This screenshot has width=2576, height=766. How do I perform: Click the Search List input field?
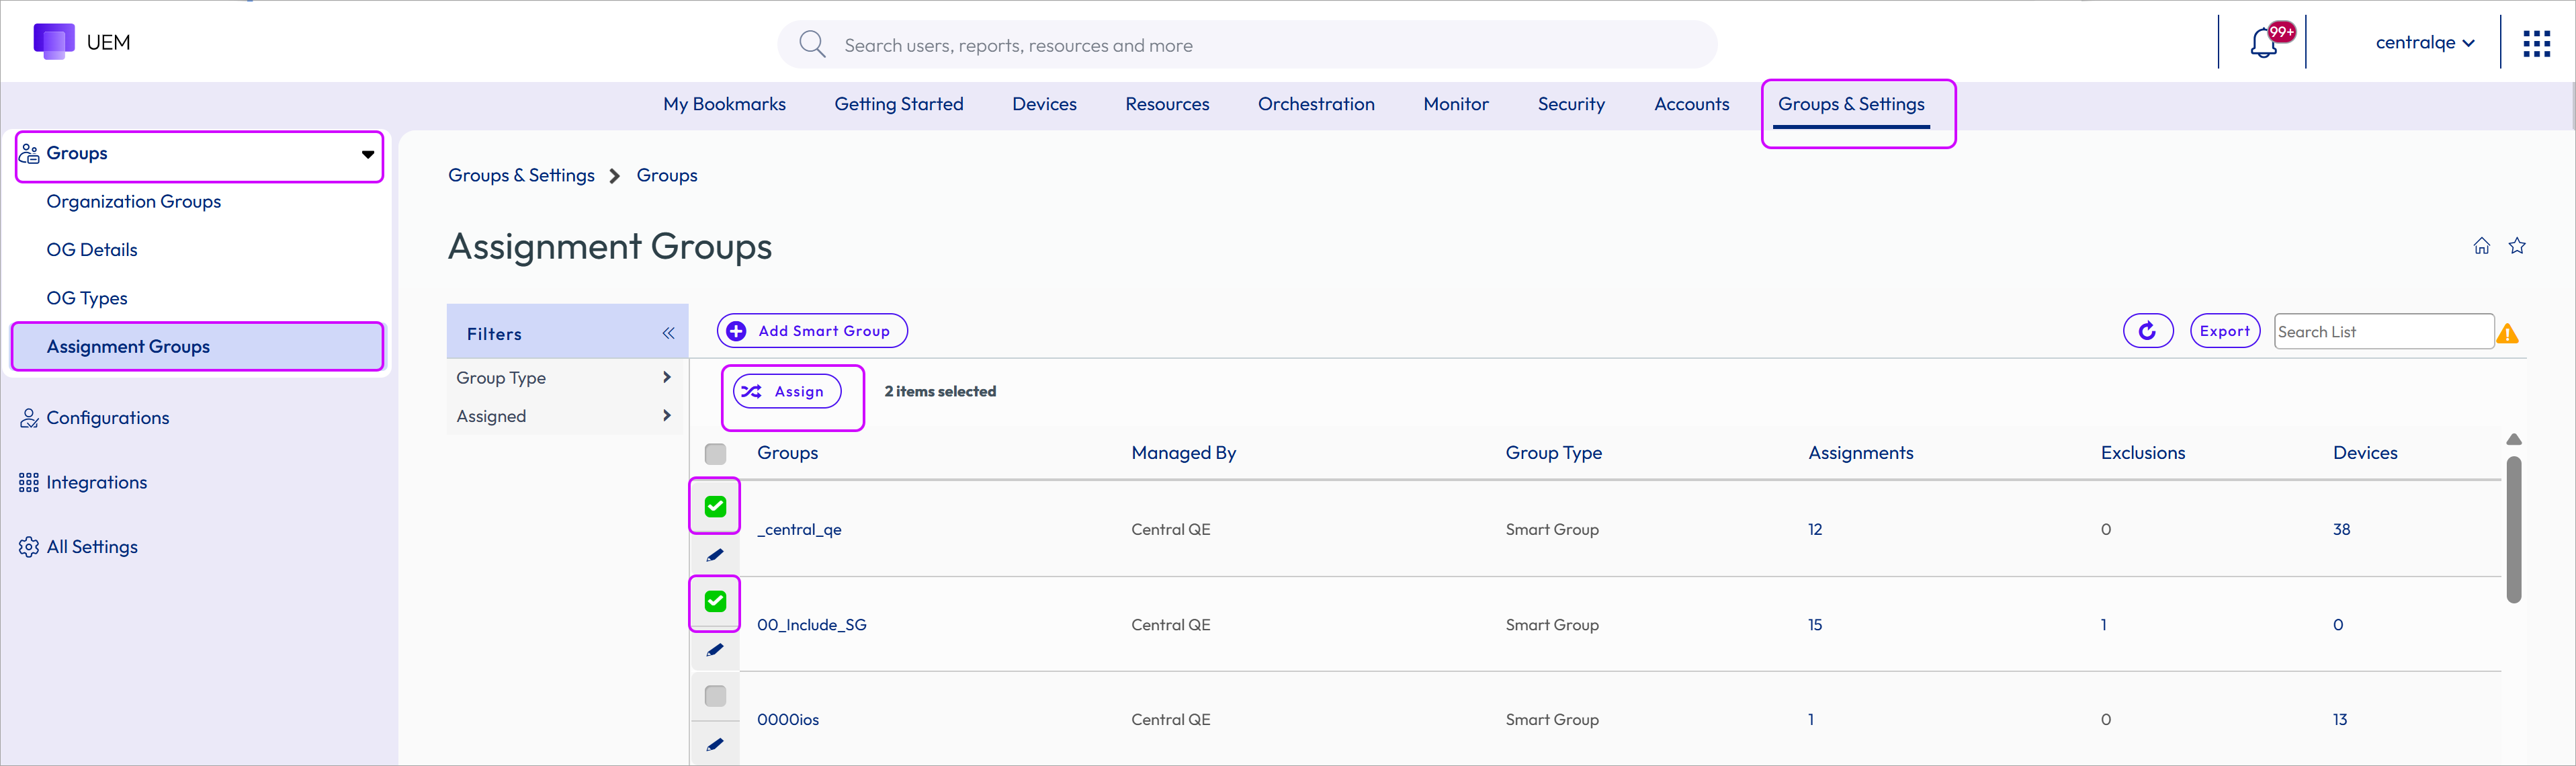click(2384, 331)
